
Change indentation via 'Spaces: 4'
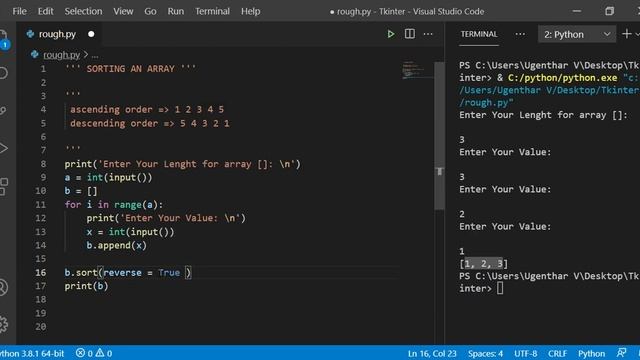485,353
